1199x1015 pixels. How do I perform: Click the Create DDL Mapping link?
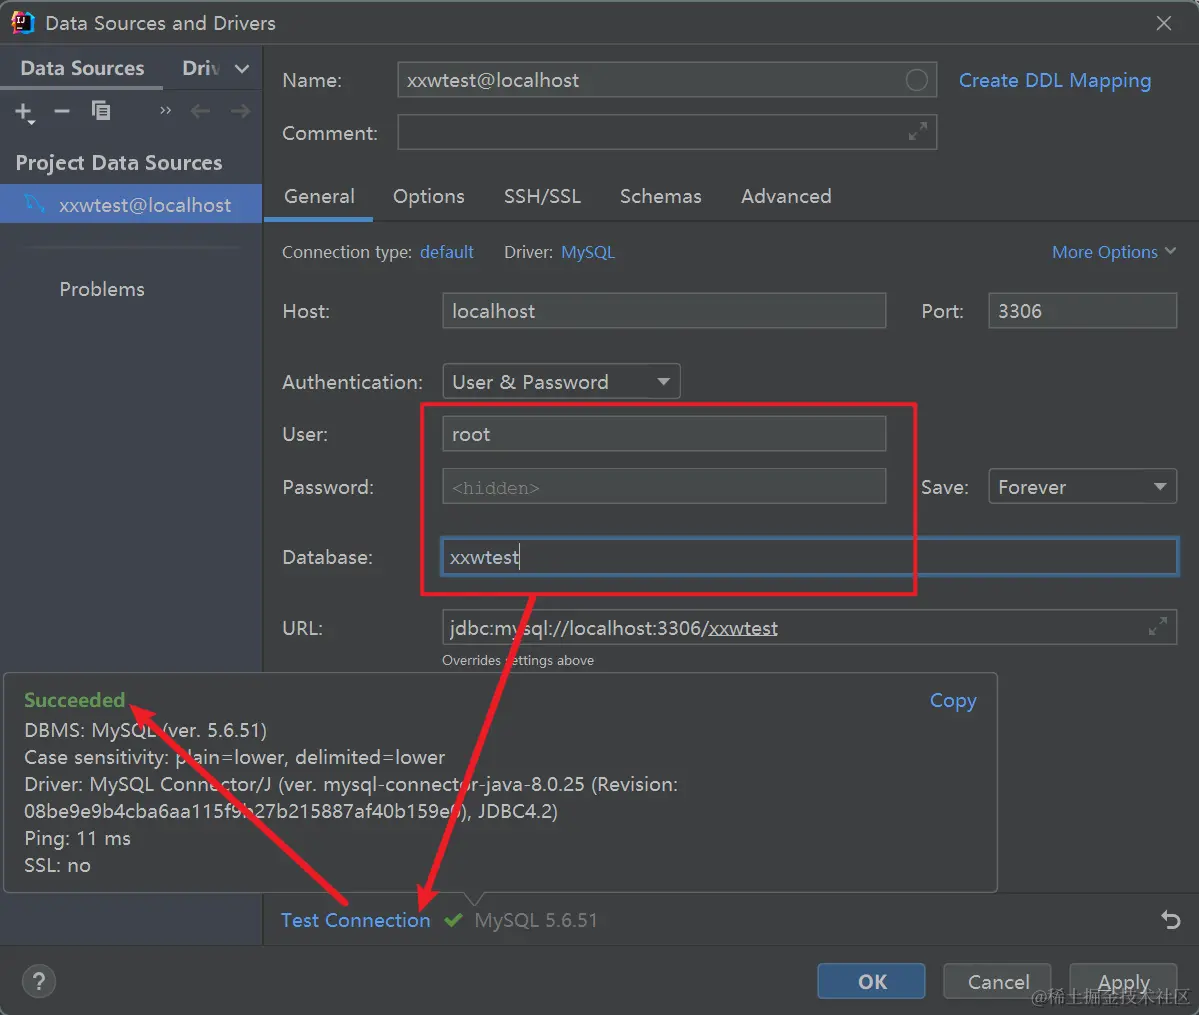click(1054, 80)
